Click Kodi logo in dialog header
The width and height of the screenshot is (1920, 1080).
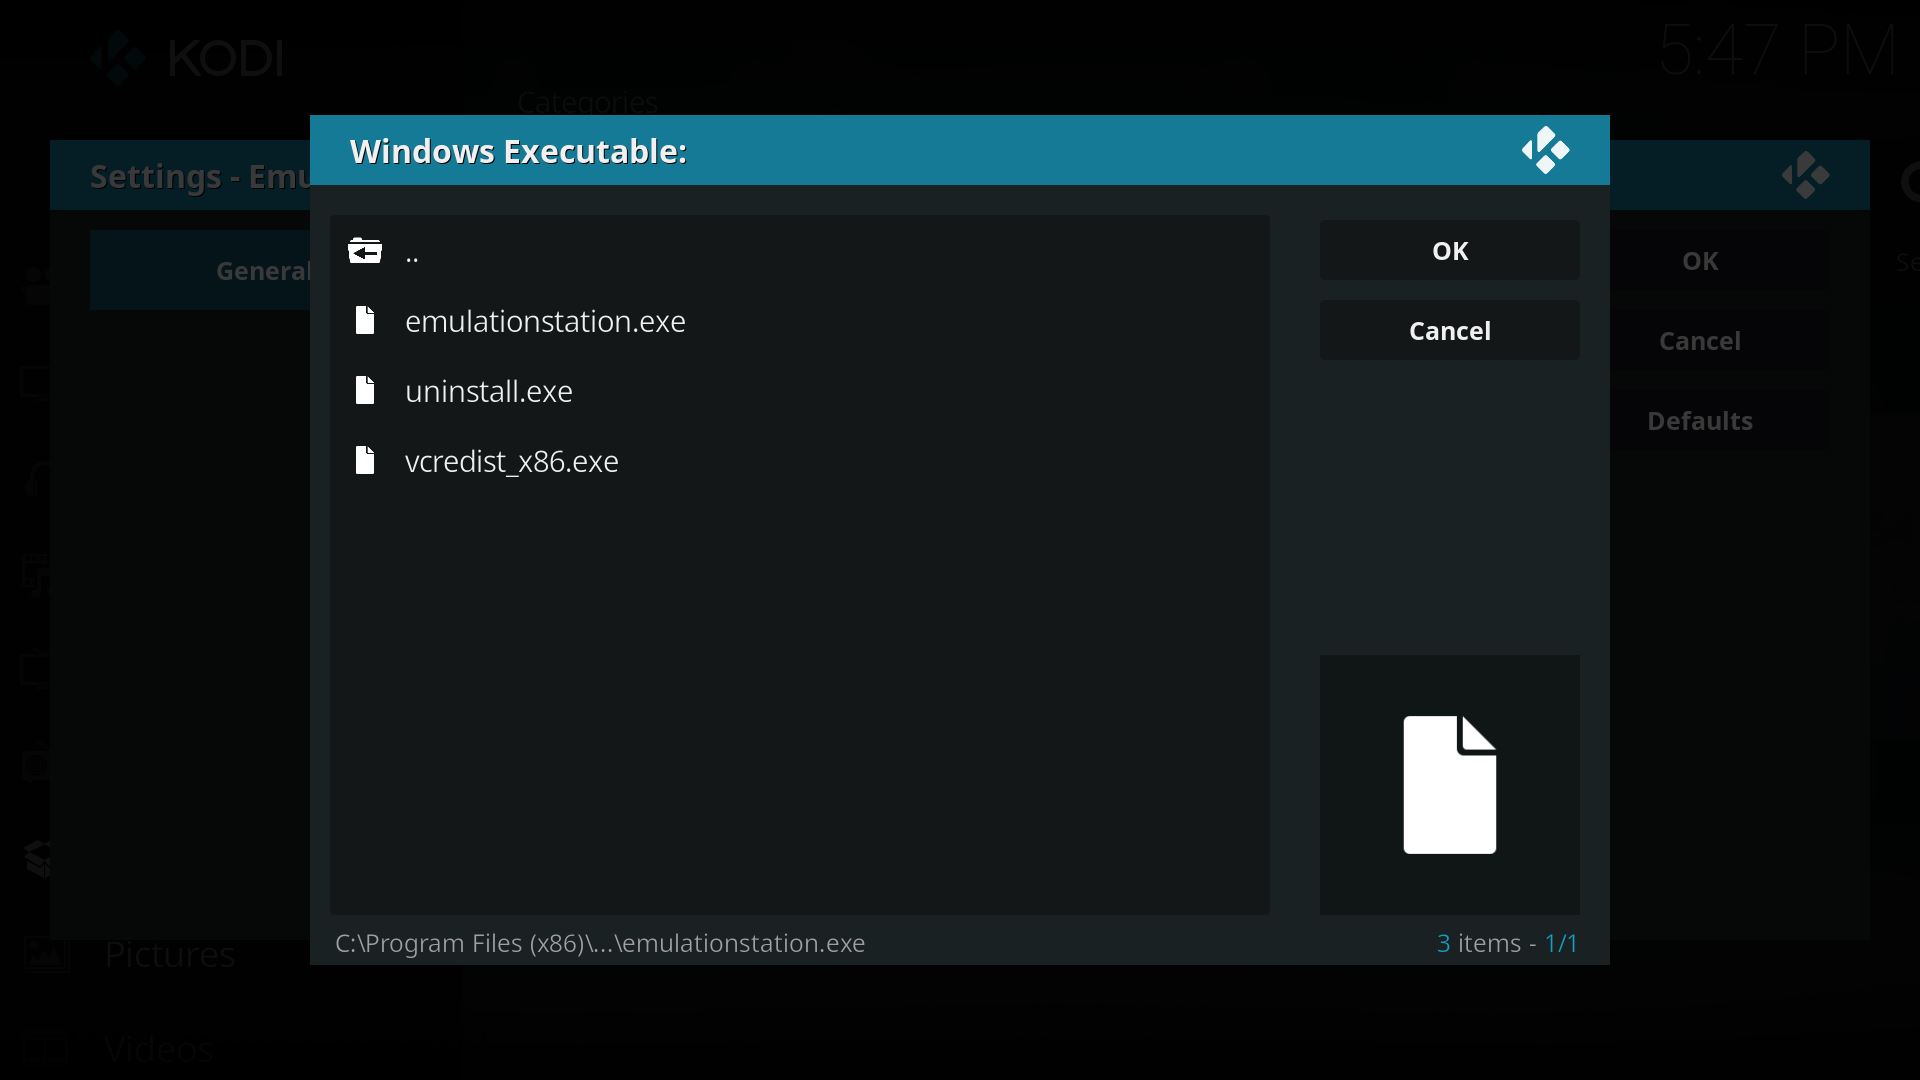point(1545,151)
